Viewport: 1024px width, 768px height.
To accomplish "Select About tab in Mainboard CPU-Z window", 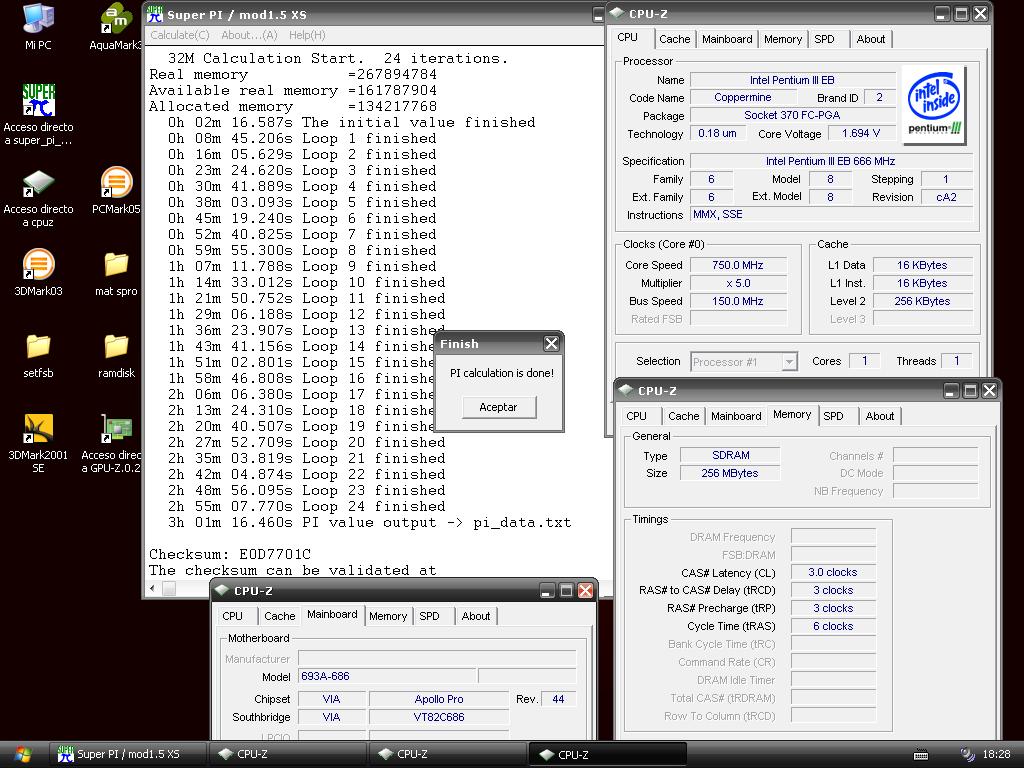I will [475, 616].
